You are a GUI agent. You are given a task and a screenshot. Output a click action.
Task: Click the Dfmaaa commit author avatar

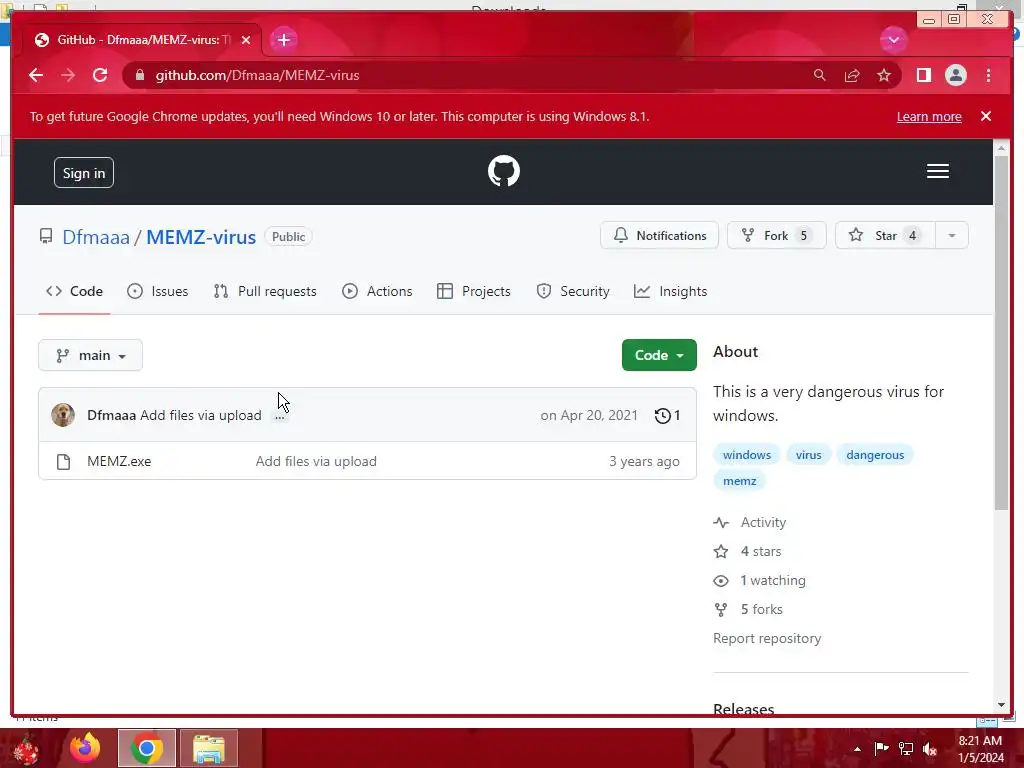(x=63, y=415)
